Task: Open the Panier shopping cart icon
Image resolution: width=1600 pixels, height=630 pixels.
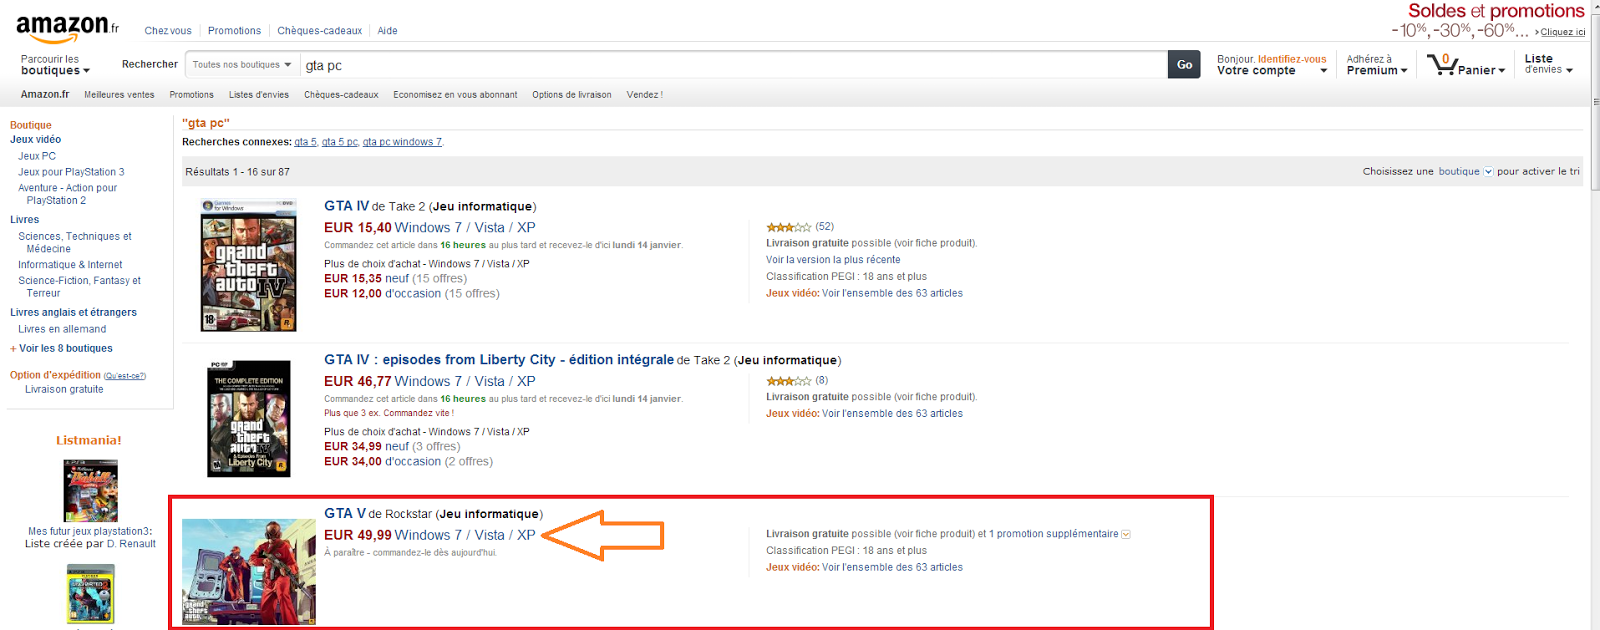Action: [x=1443, y=65]
